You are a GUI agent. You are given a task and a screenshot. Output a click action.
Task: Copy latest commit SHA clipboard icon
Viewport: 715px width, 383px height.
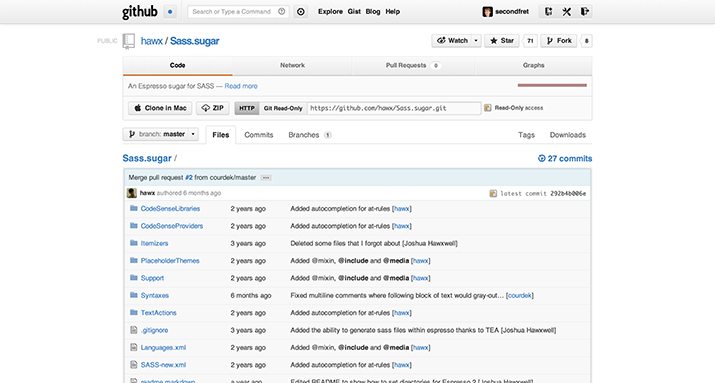pos(493,193)
